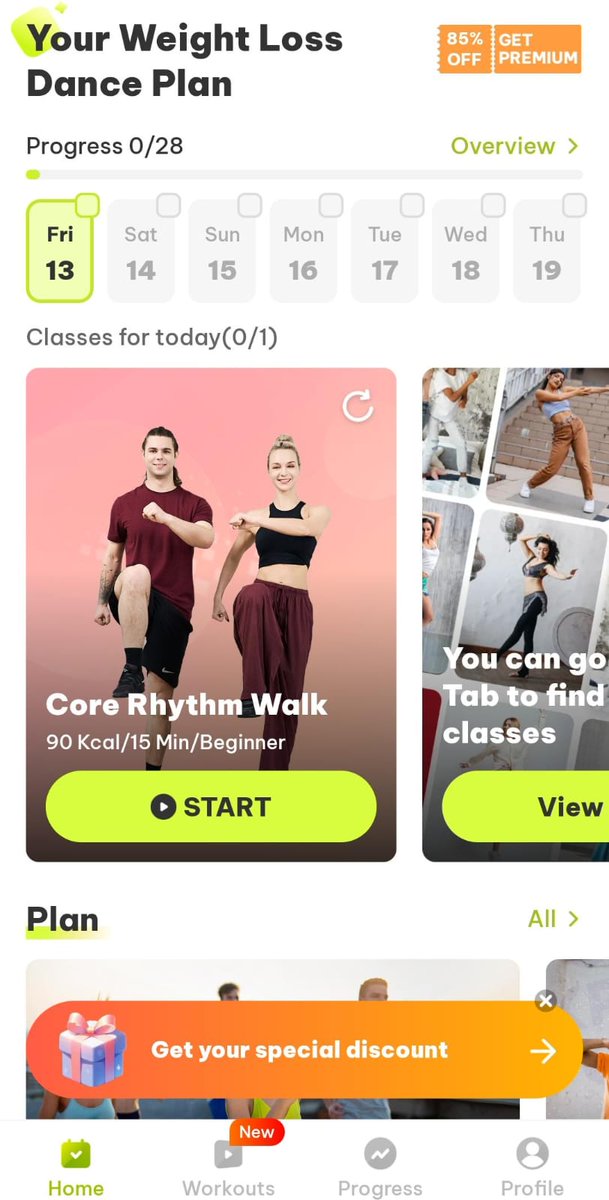Viewport: 609px width, 1200px height.
Task: Expand All plans chevron
Action: (x=573, y=918)
